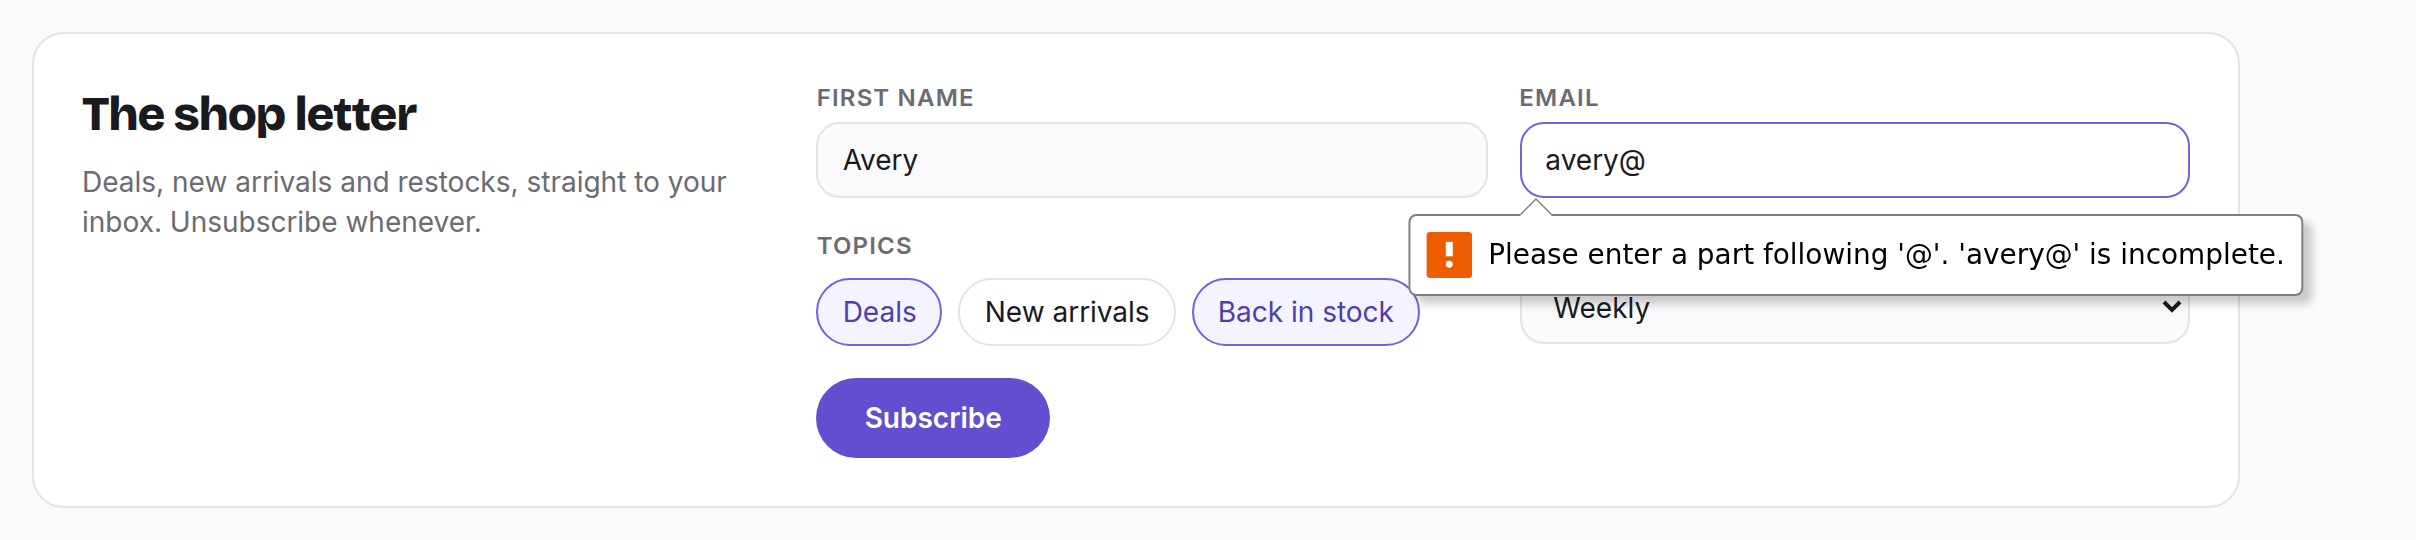The image size is (2416, 540).
Task: Select the word Weekly in the select box
Action: [1601, 309]
